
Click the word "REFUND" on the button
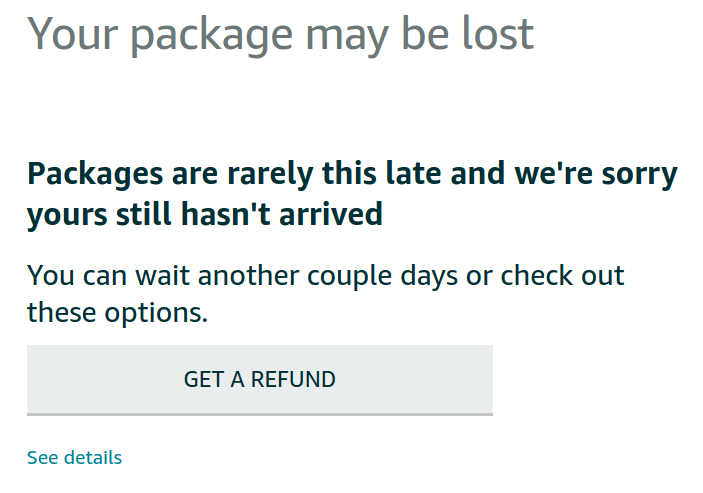293,380
